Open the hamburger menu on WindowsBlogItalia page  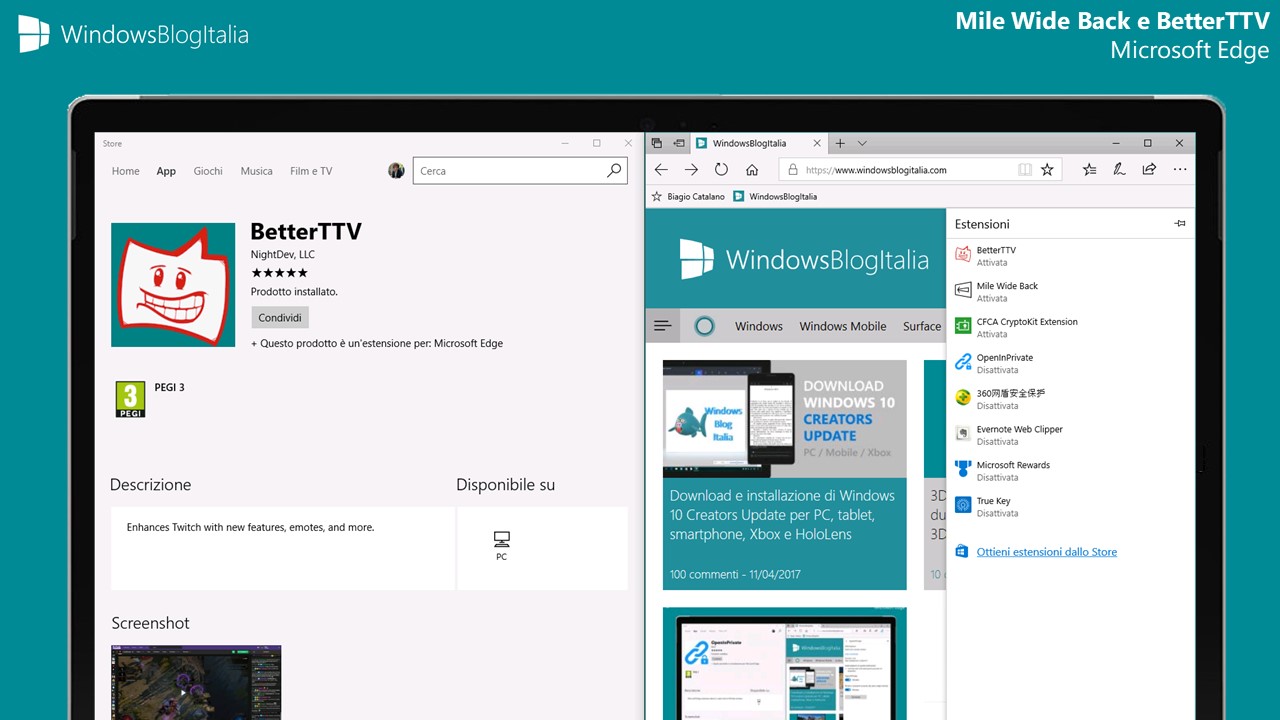click(662, 326)
